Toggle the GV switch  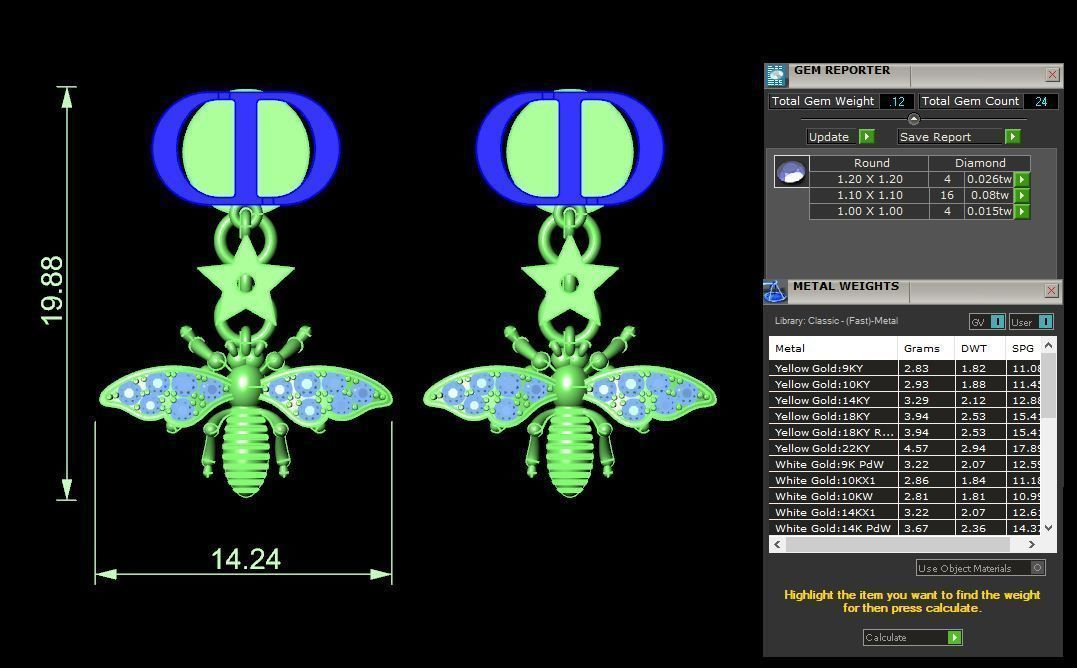click(x=997, y=321)
